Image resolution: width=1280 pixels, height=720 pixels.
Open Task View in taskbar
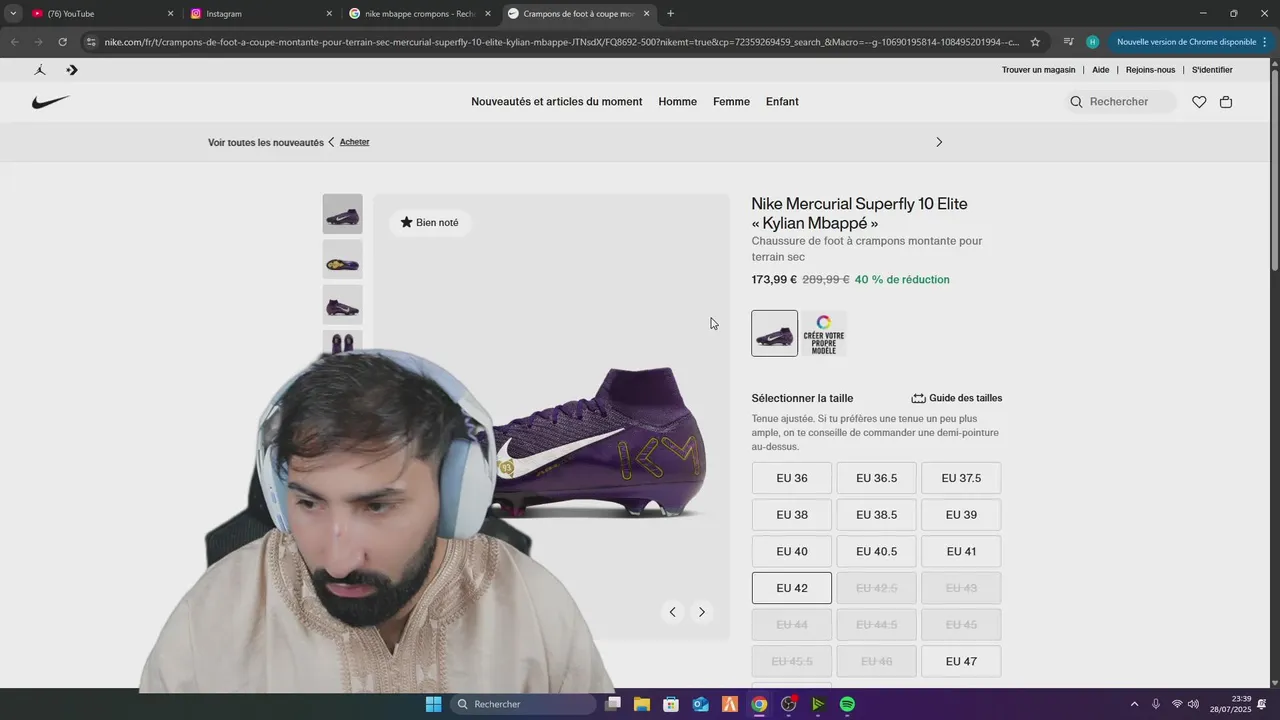pos(613,704)
